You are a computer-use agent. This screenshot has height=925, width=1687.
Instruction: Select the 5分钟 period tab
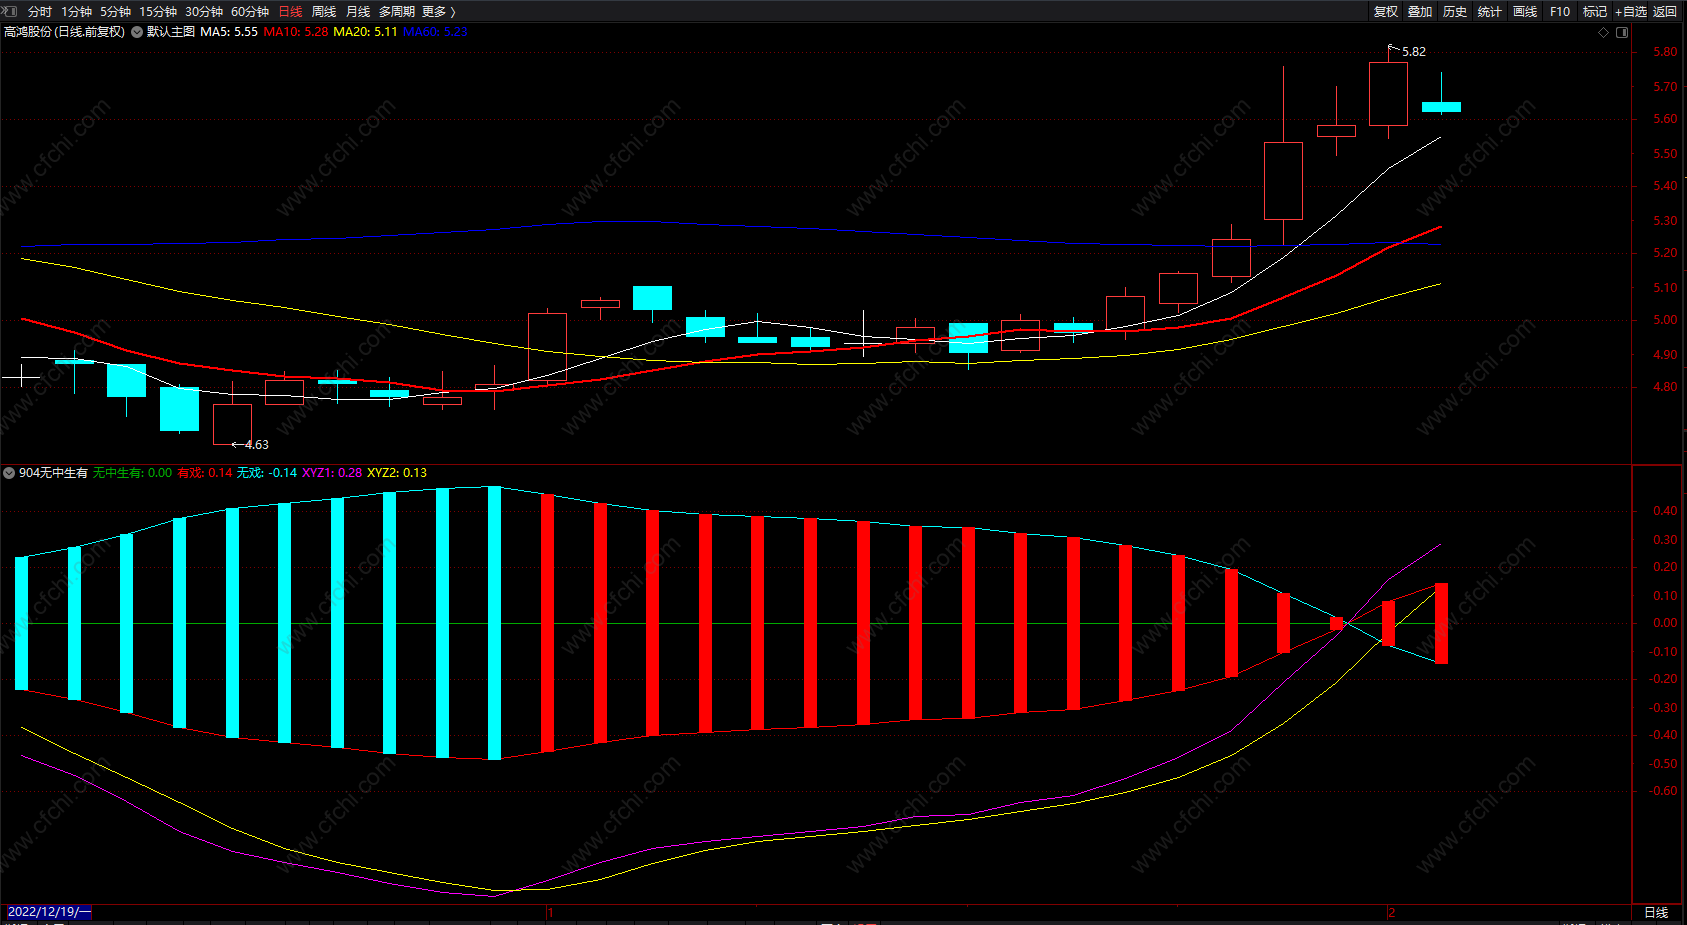coord(115,12)
